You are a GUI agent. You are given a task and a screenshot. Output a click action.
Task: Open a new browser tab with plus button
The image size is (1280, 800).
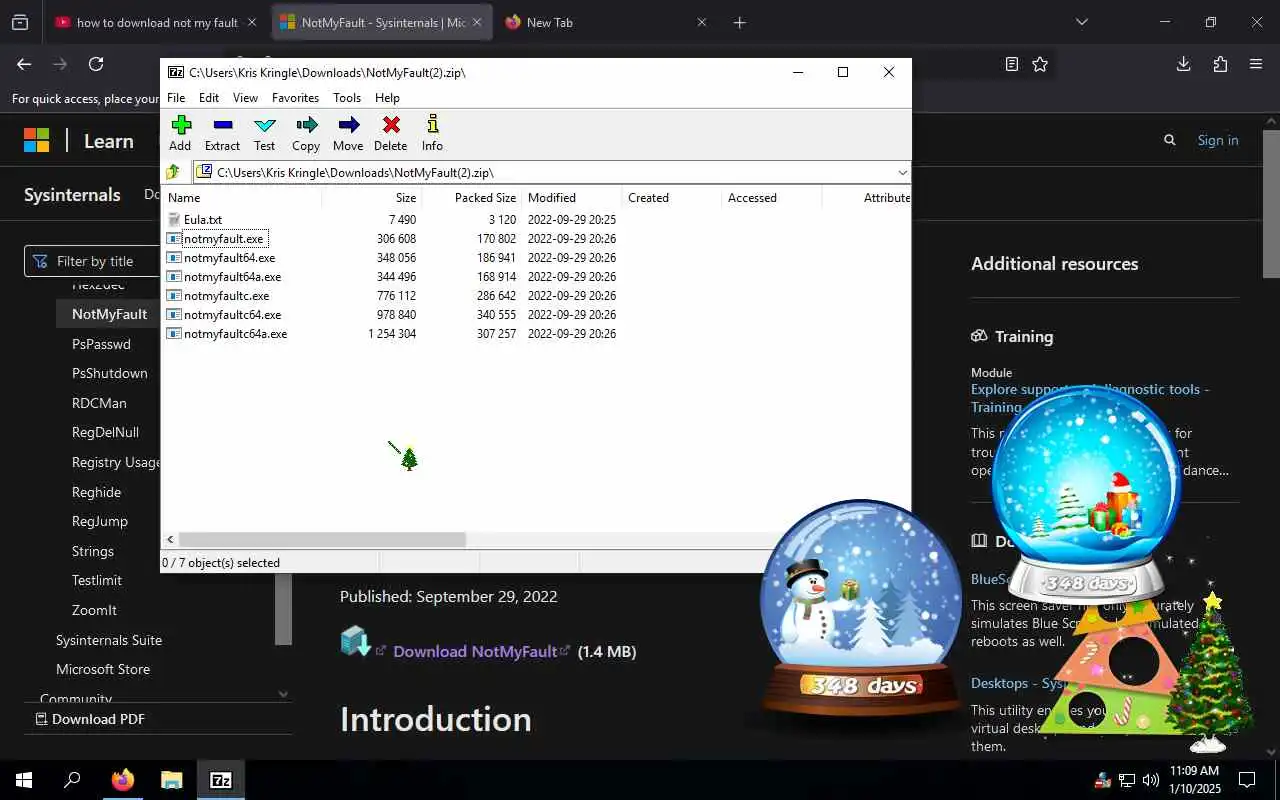739,22
